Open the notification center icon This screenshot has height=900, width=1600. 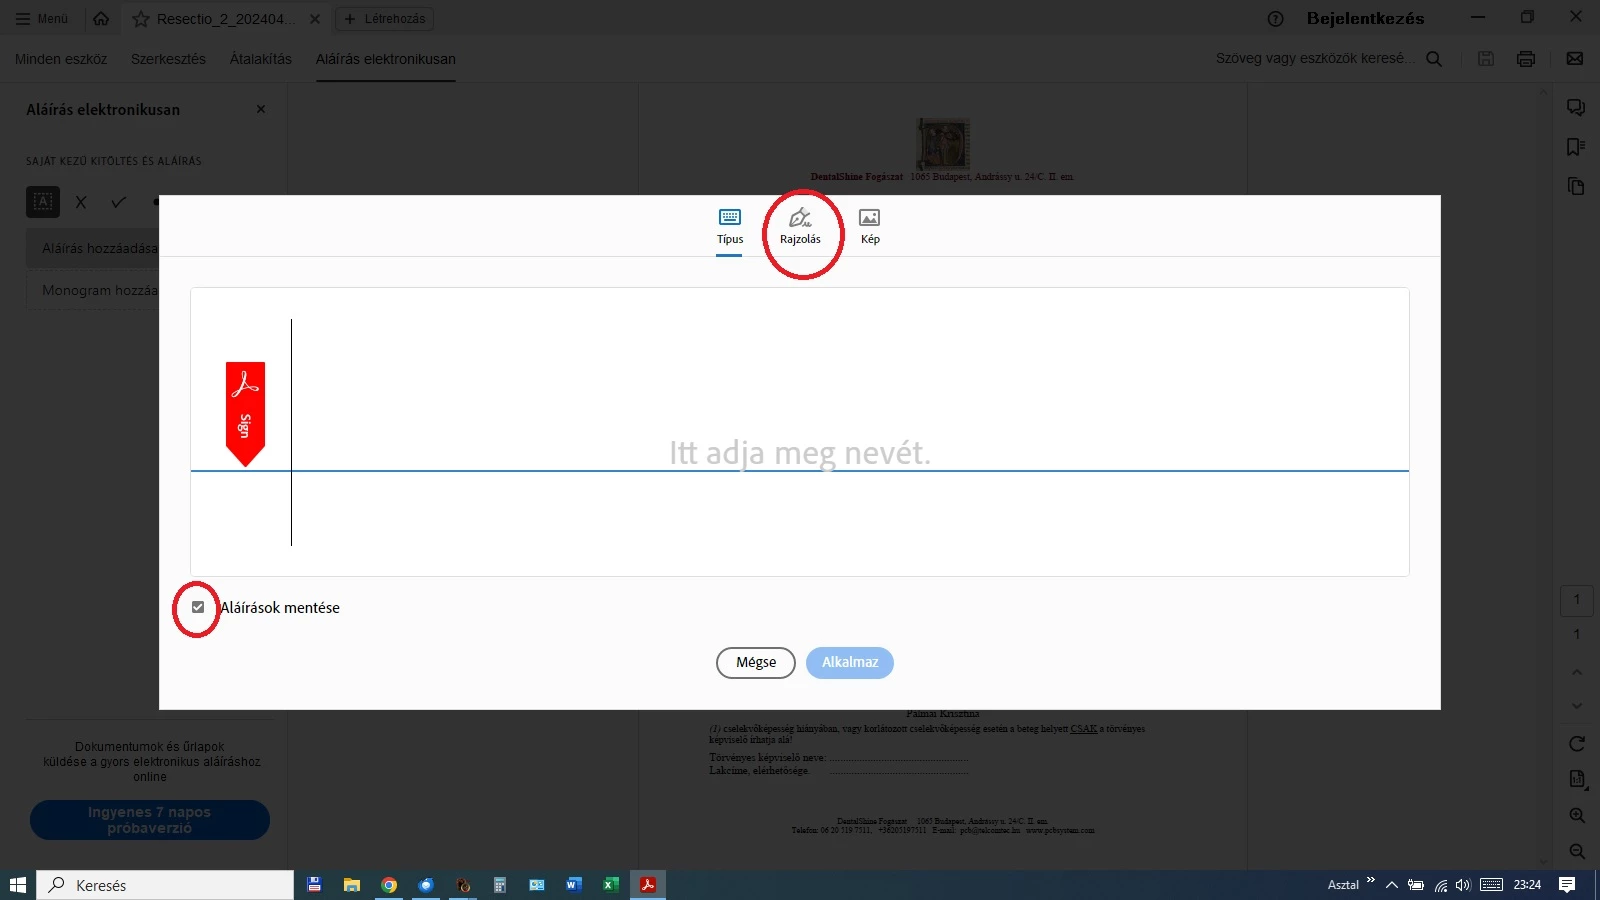click(1567, 885)
